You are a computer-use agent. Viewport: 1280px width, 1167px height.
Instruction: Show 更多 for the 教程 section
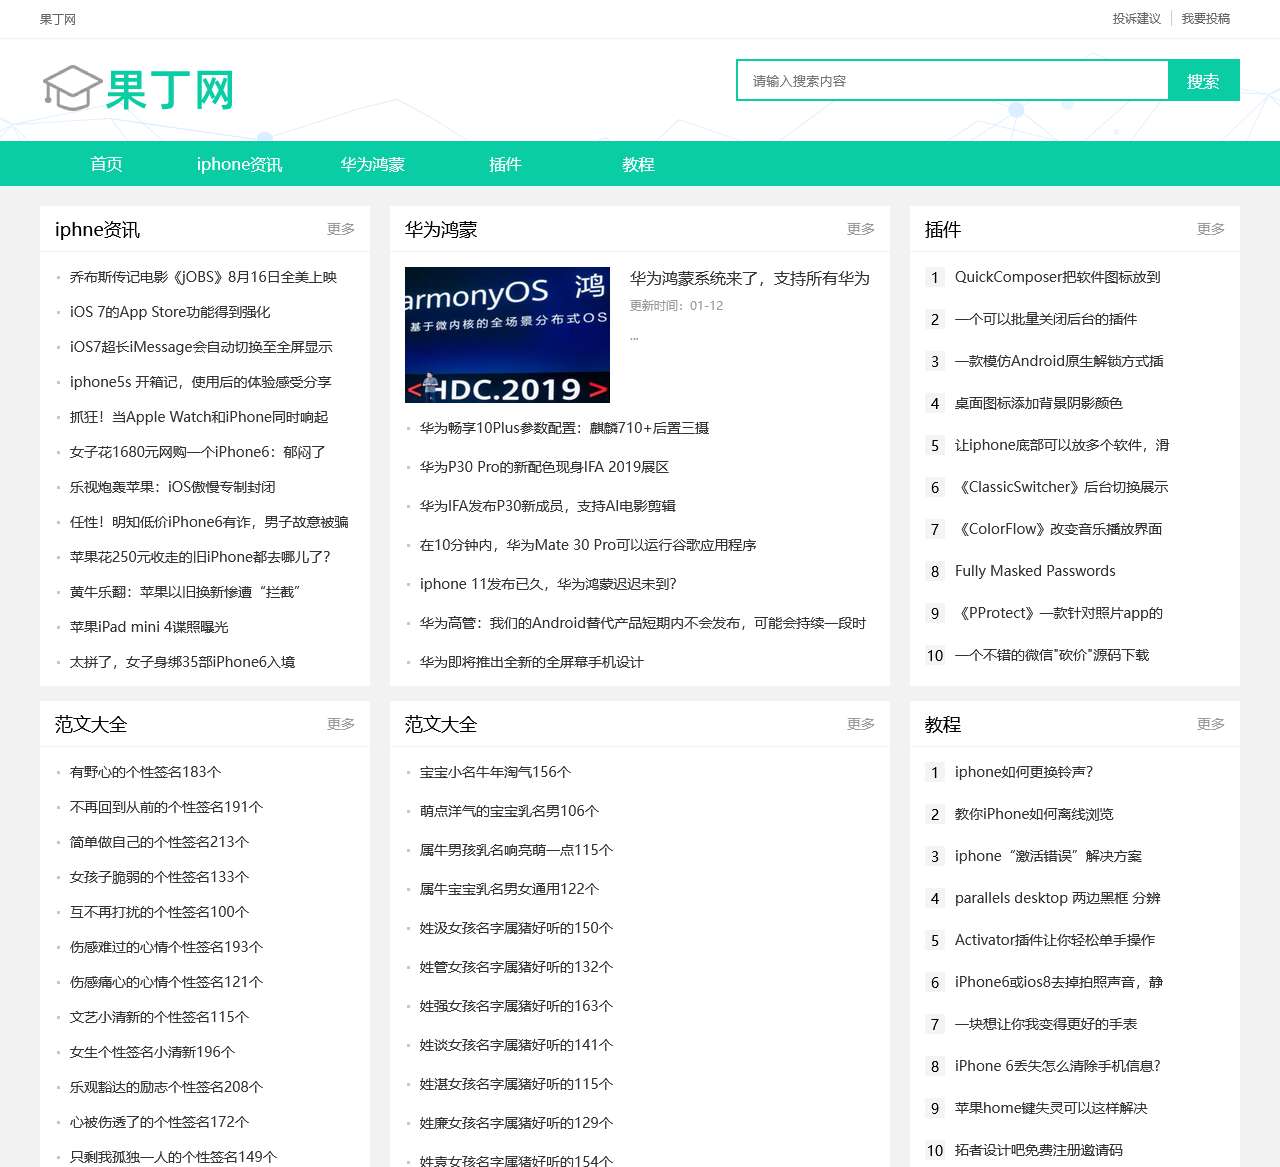pos(1210,724)
